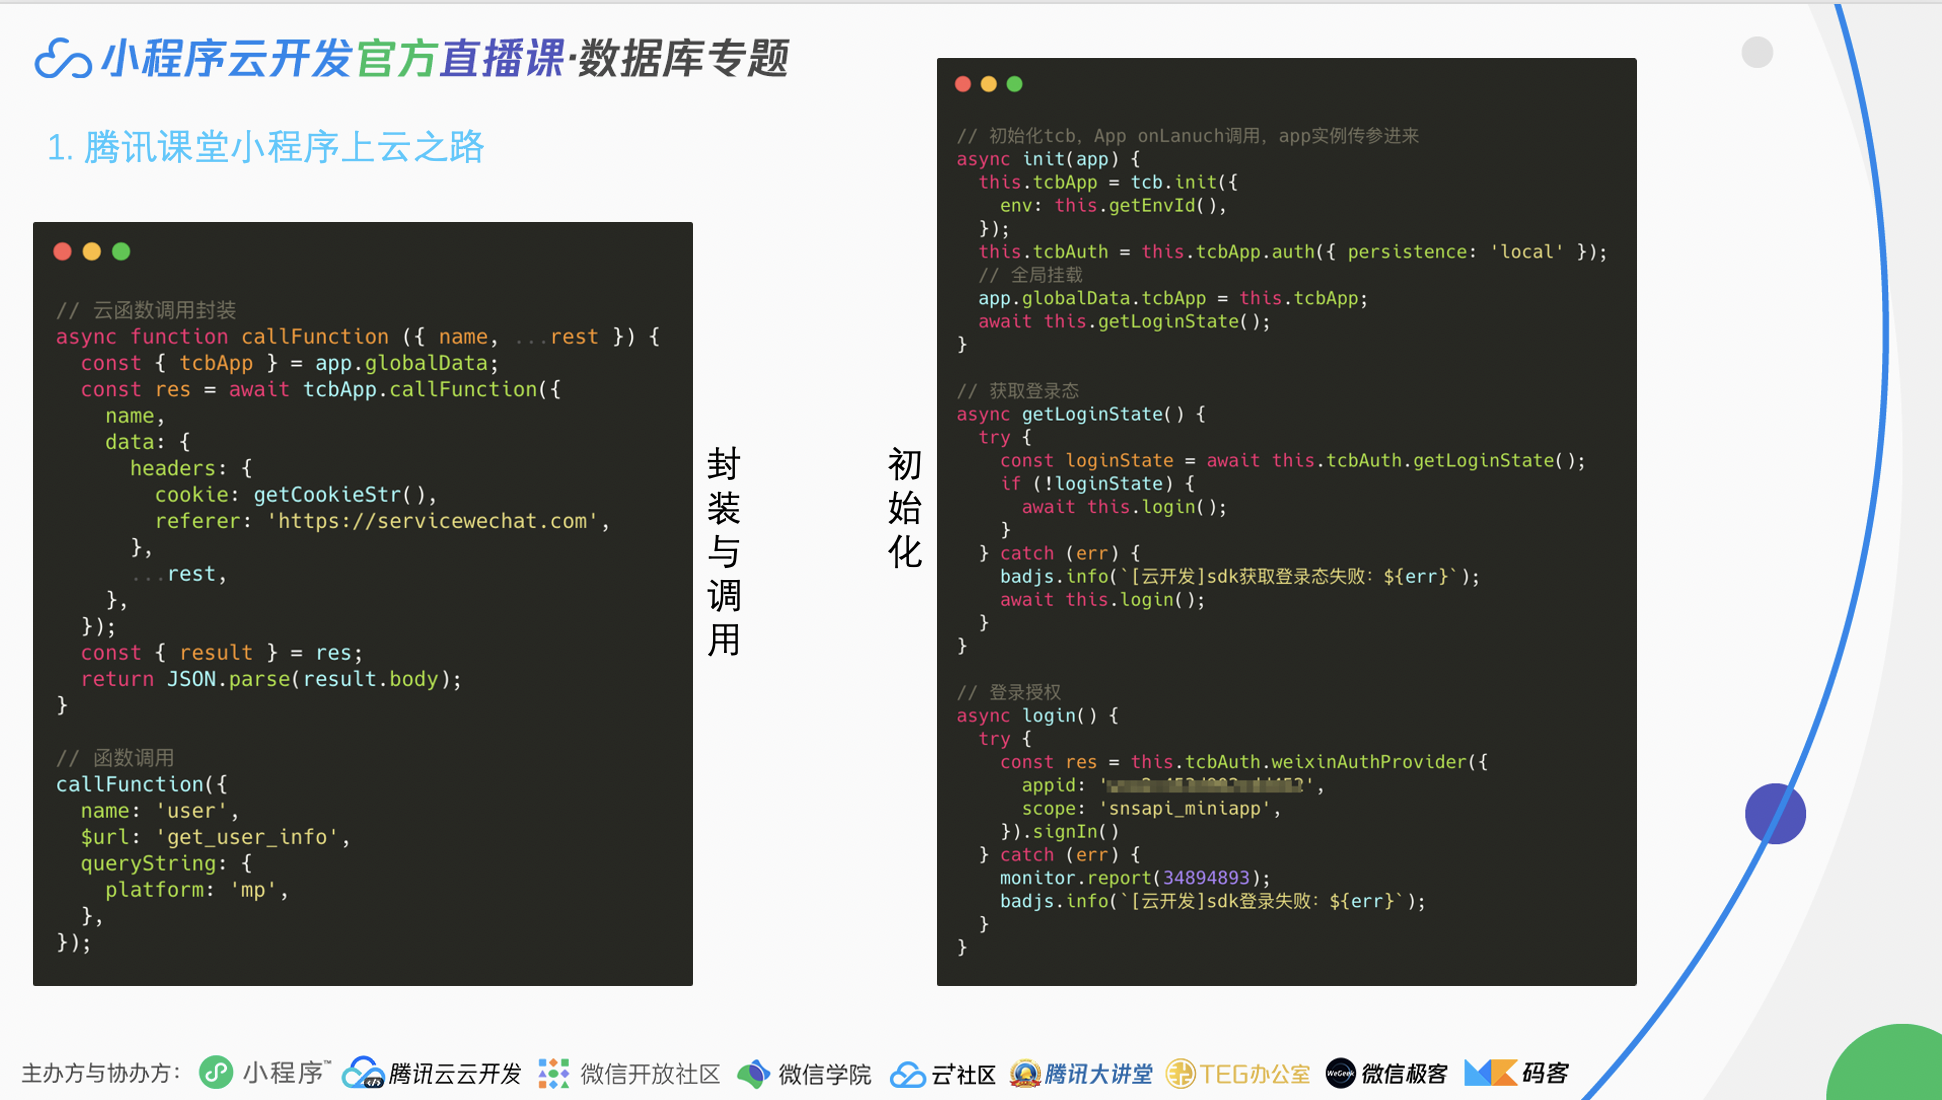1942x1100 pixels.
Task: Click the 腾讯云云开发 cloud code icon
Action: [x=363, y=1072]
